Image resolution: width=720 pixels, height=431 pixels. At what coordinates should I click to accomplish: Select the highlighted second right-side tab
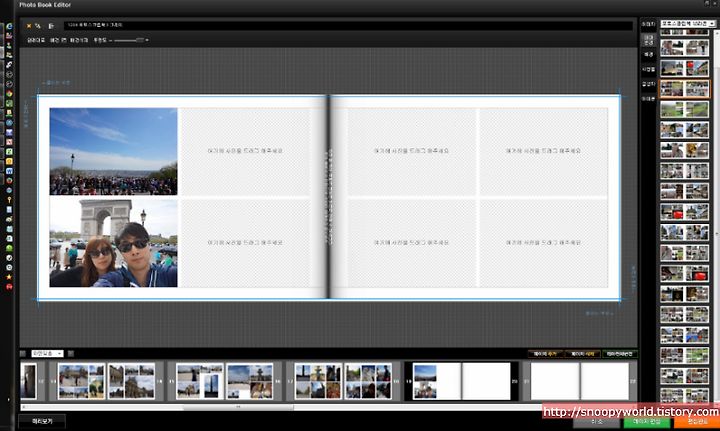[648, 40]
